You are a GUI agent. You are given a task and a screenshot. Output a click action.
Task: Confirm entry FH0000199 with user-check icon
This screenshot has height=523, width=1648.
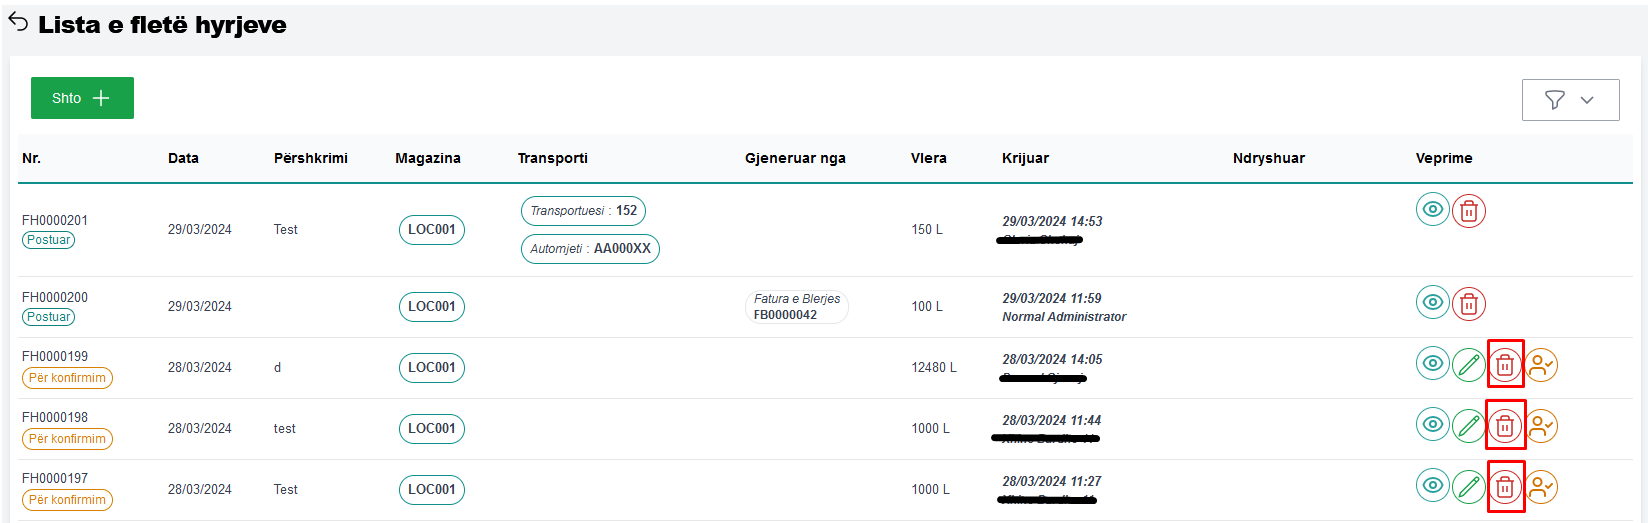(x=1541, y=366)
